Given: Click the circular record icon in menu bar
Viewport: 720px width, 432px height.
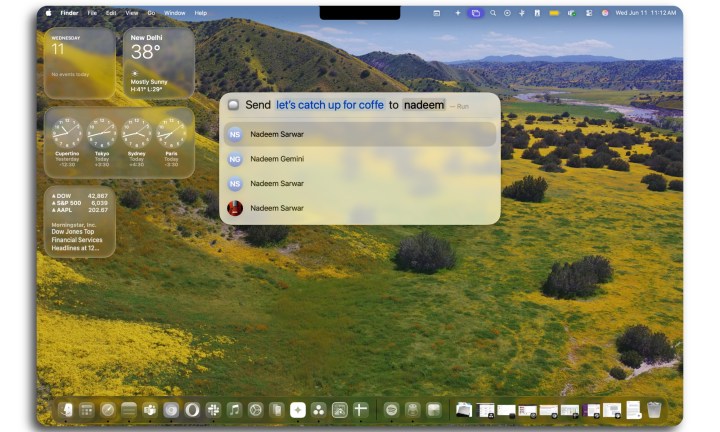Looking at the screenshot, I should 507,13.
